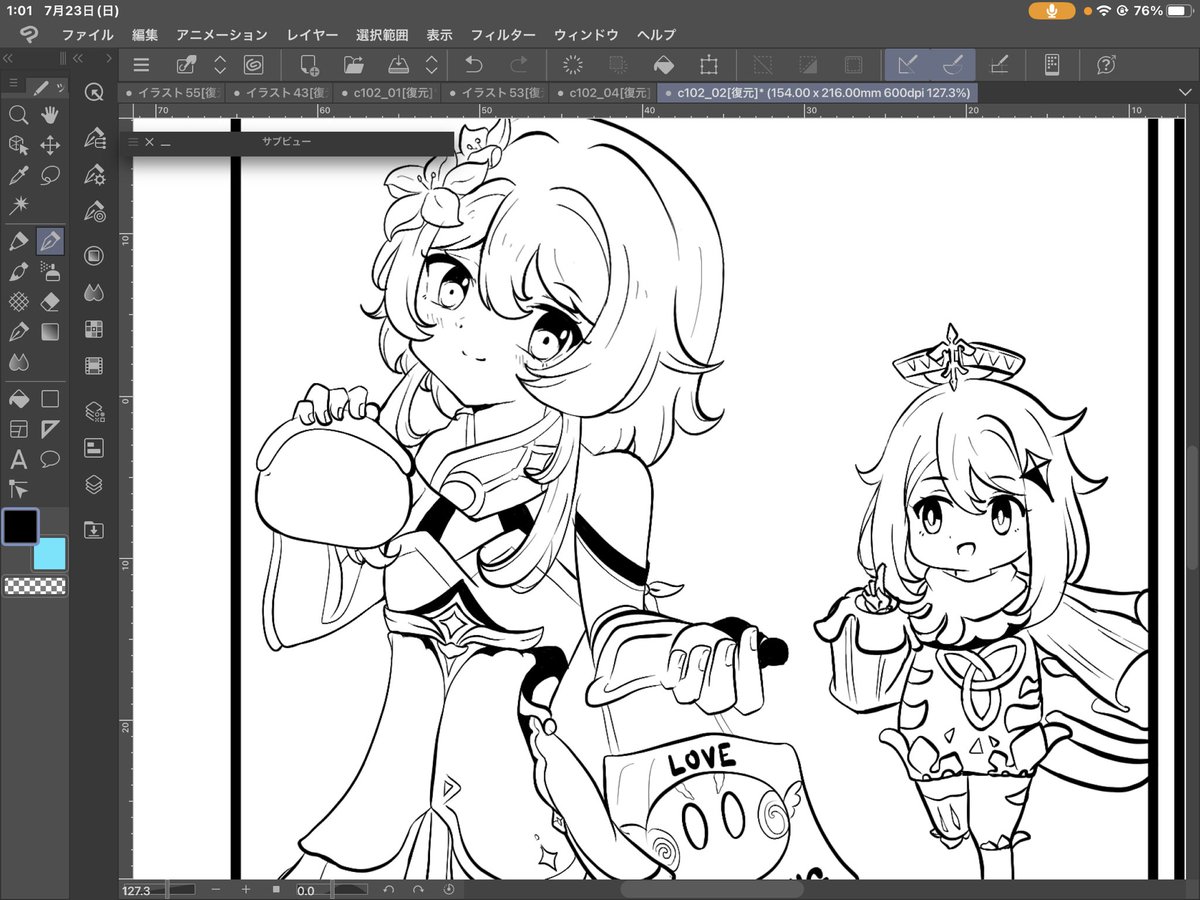Screen dimensions: 1200x900
Task: Open the ファイル menu
Action: (x=87, y=34)
